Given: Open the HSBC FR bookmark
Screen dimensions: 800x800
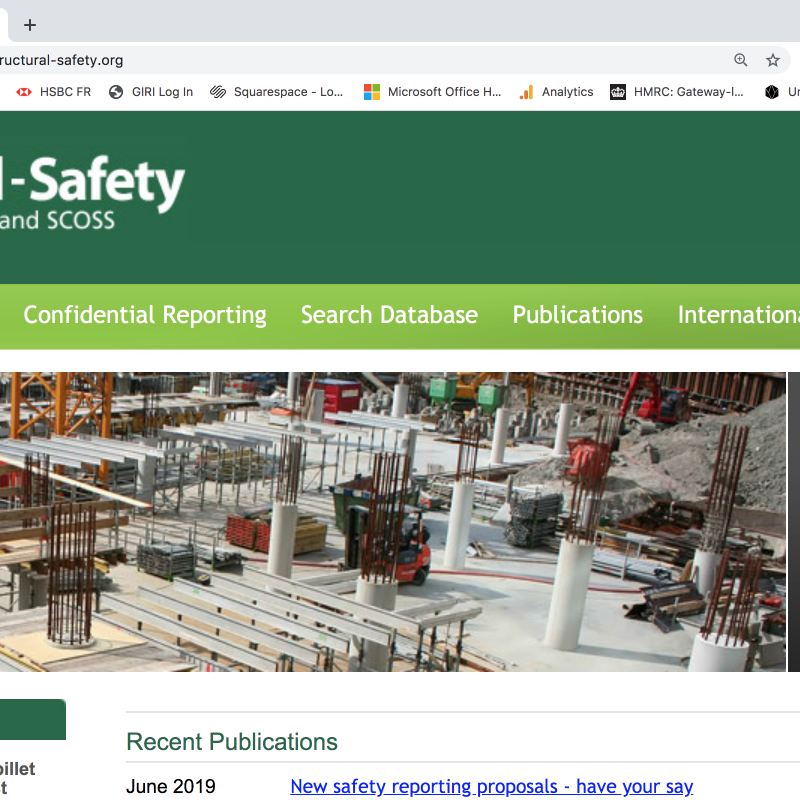Looking at the screenshot, I should 54,92.
